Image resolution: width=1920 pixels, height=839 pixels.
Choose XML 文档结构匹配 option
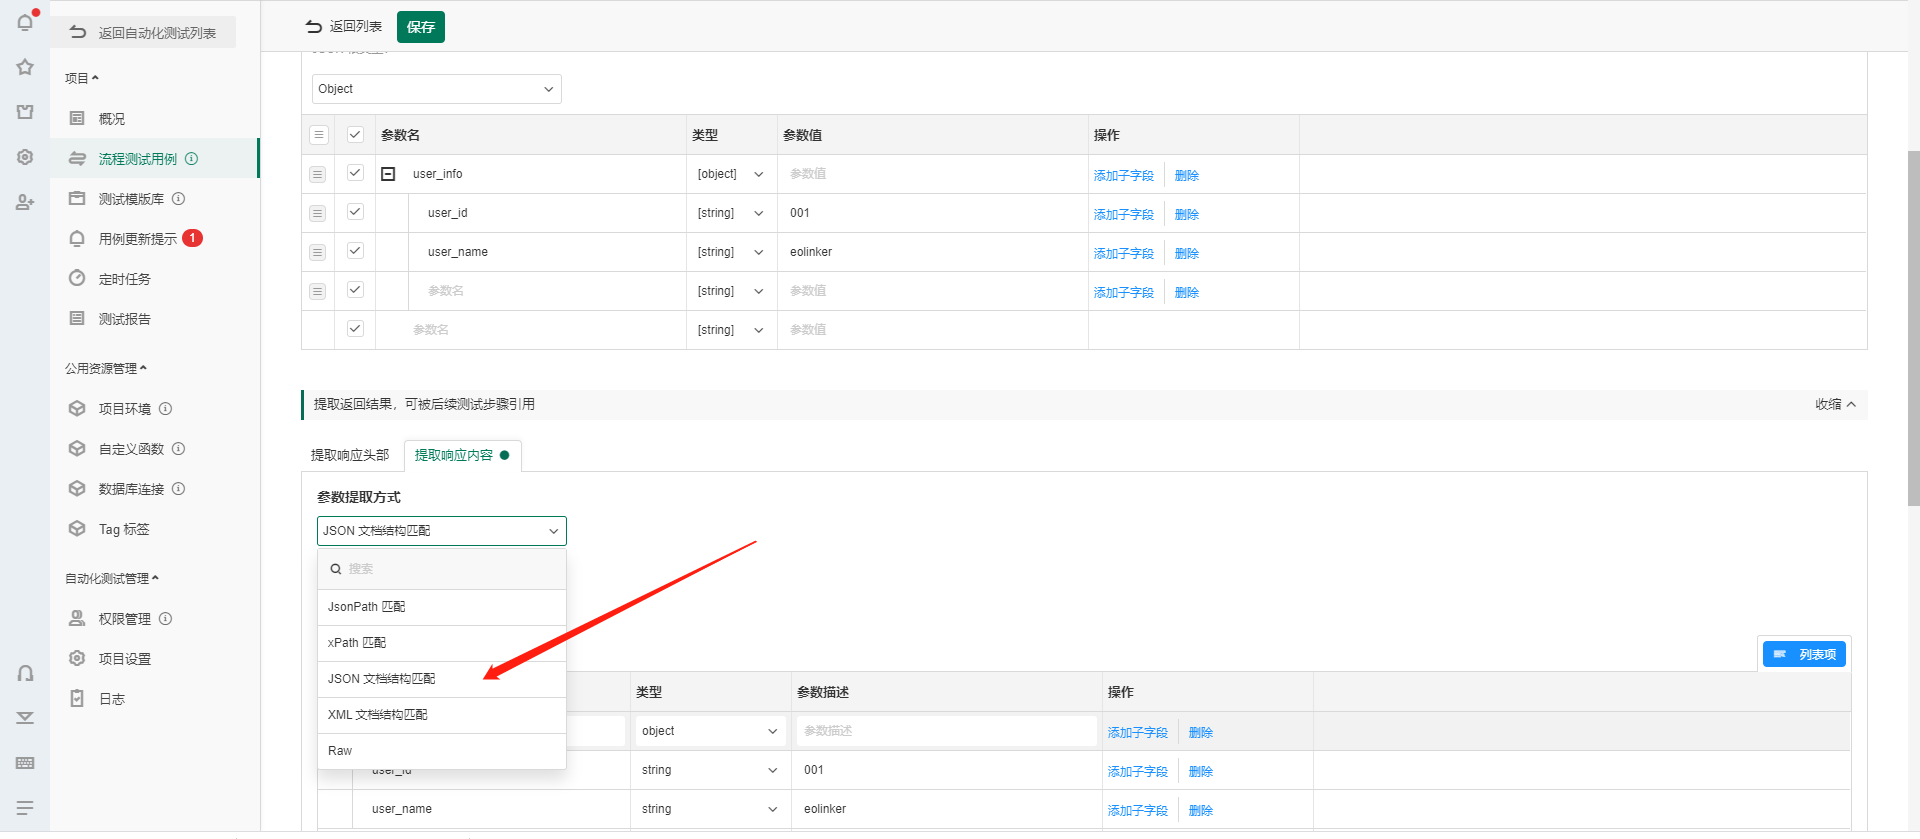(x=442, y=715)
